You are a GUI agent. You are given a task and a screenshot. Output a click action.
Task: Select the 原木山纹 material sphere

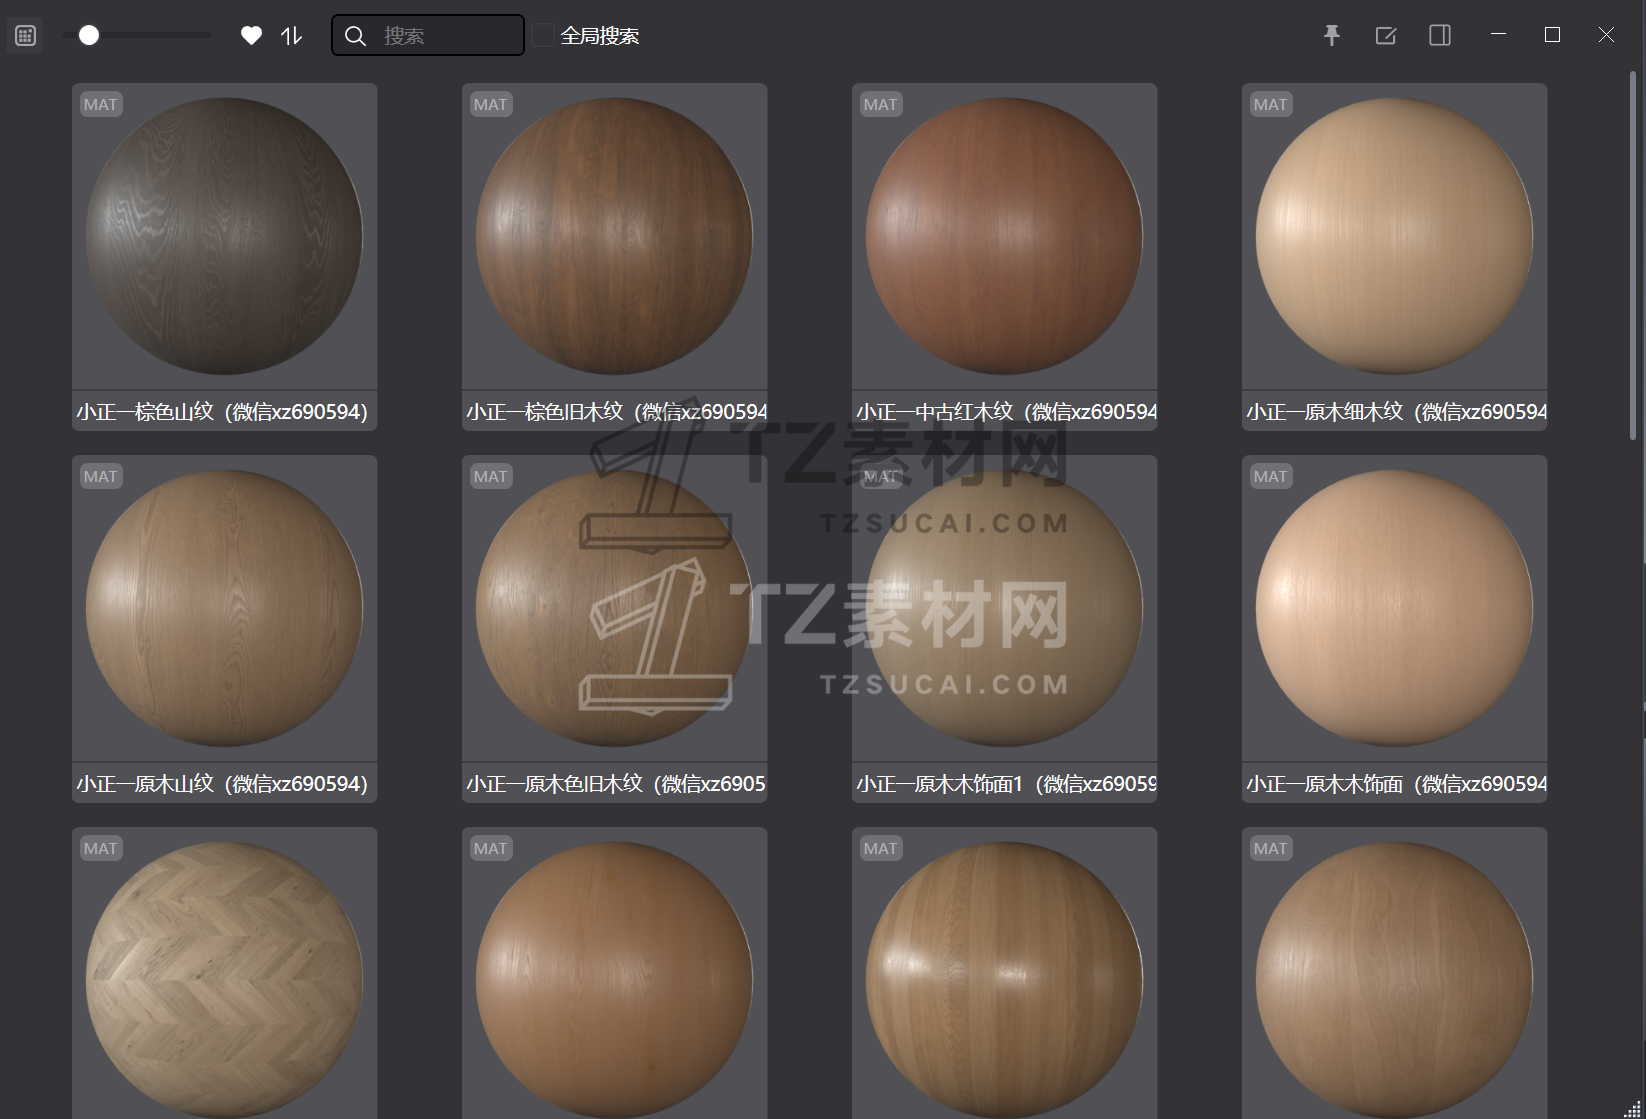point(224,608)
